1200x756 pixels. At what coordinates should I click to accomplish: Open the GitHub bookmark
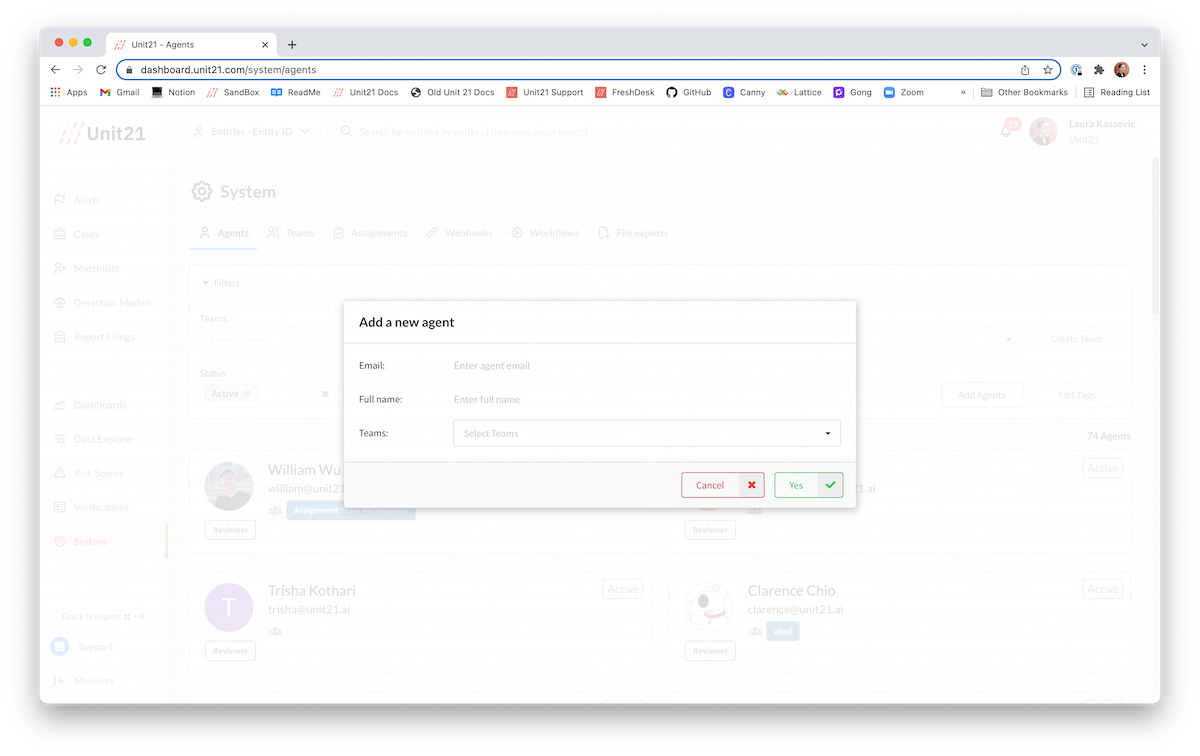click(689, 92)
